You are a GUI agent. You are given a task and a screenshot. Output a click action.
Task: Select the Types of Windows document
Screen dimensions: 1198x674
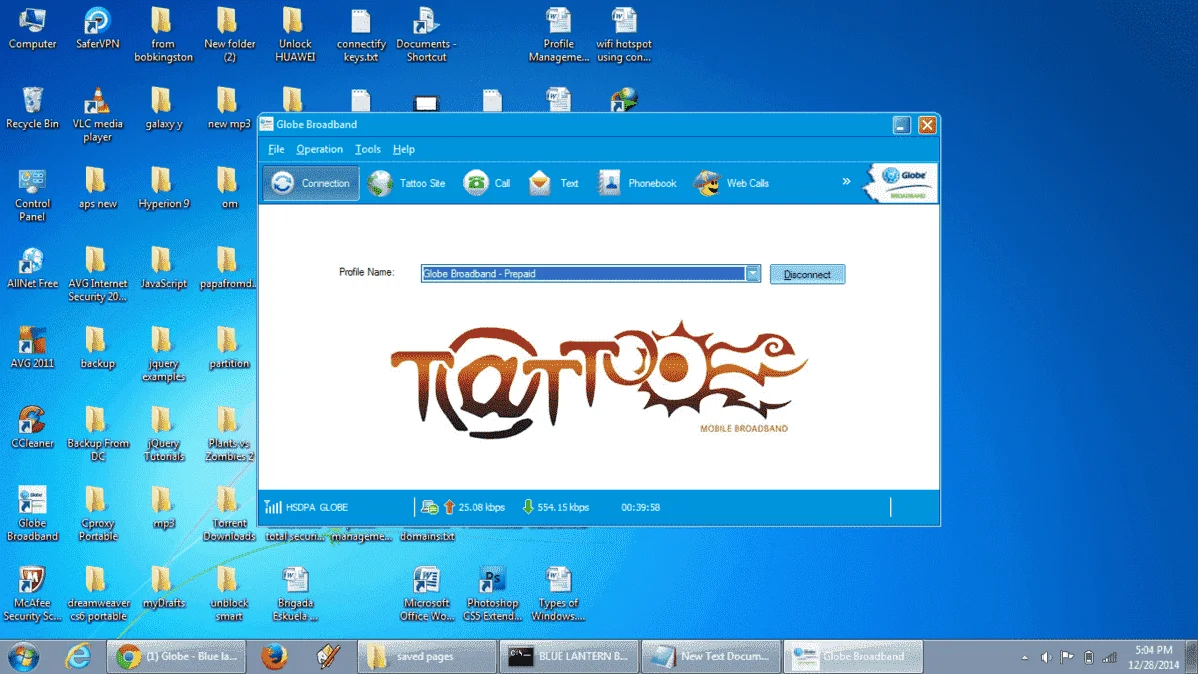559,593
